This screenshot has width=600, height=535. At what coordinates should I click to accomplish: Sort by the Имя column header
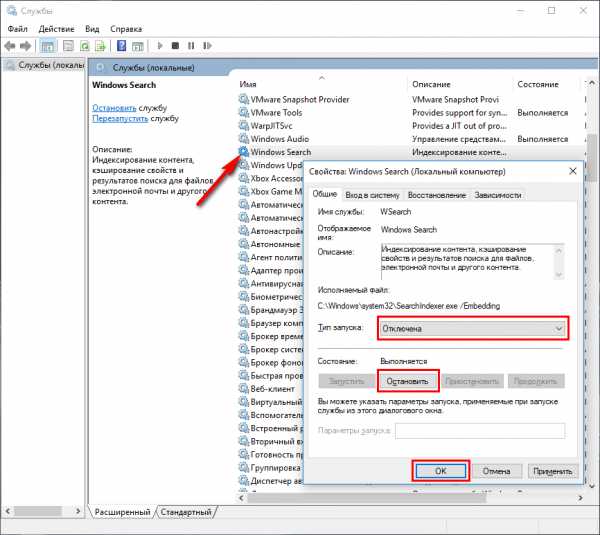321,84
